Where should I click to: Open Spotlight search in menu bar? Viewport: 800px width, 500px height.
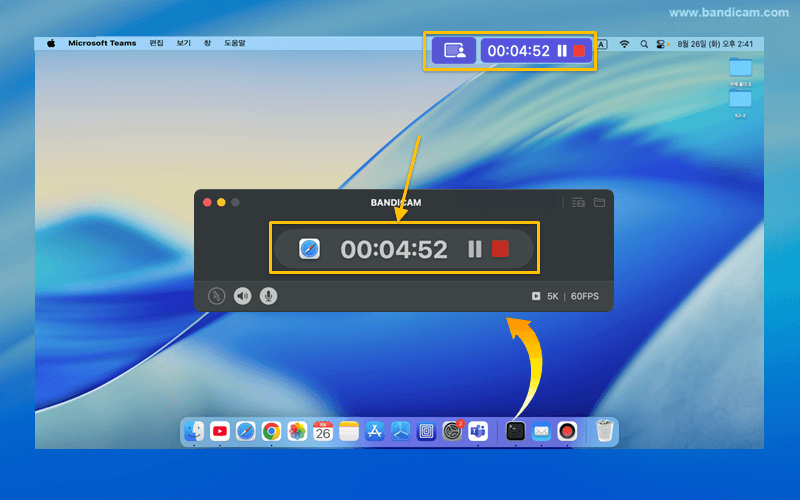644,44
